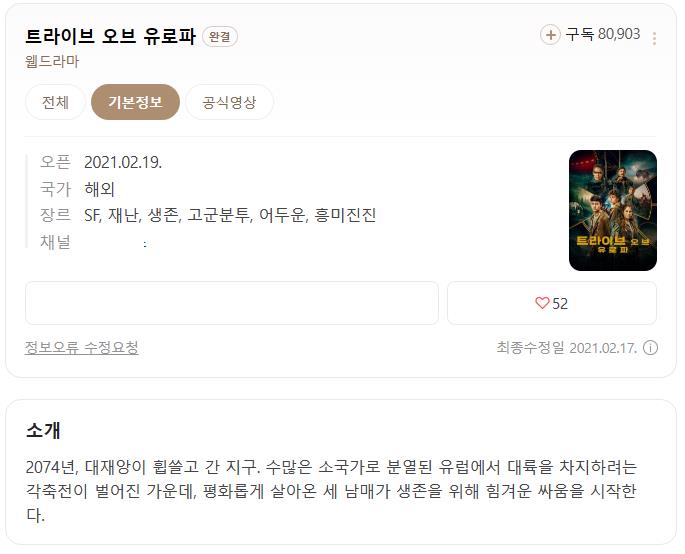The height and width of the screenshot is (554, 685).
Task: Click the 최종수정일 2021.02.17. text
Action: coord(567,348)
